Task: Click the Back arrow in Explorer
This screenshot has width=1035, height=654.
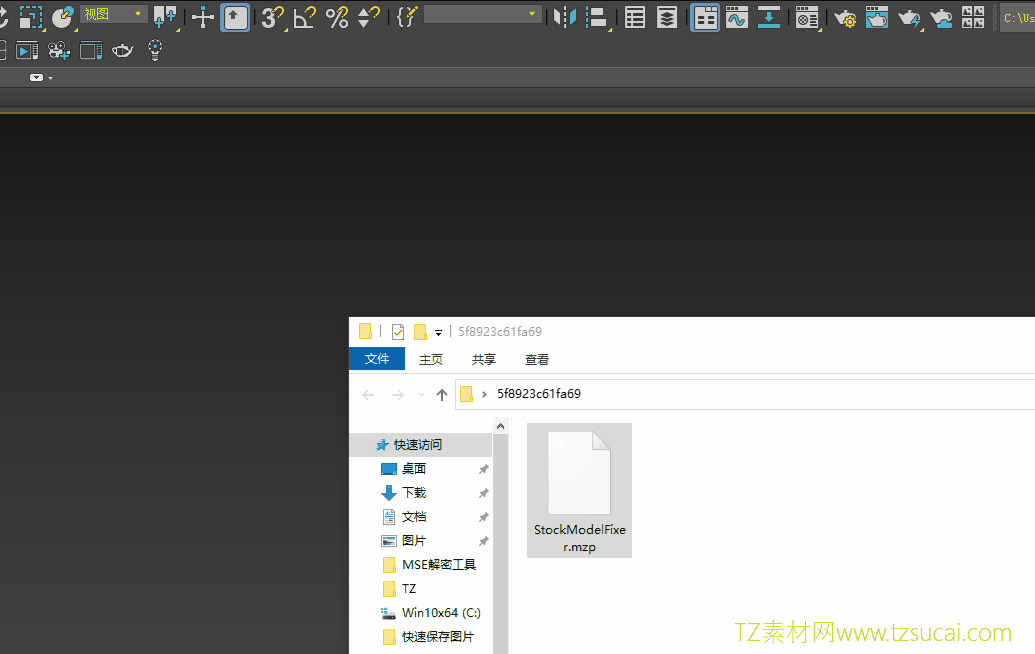Action: click(x=368, y=395)
